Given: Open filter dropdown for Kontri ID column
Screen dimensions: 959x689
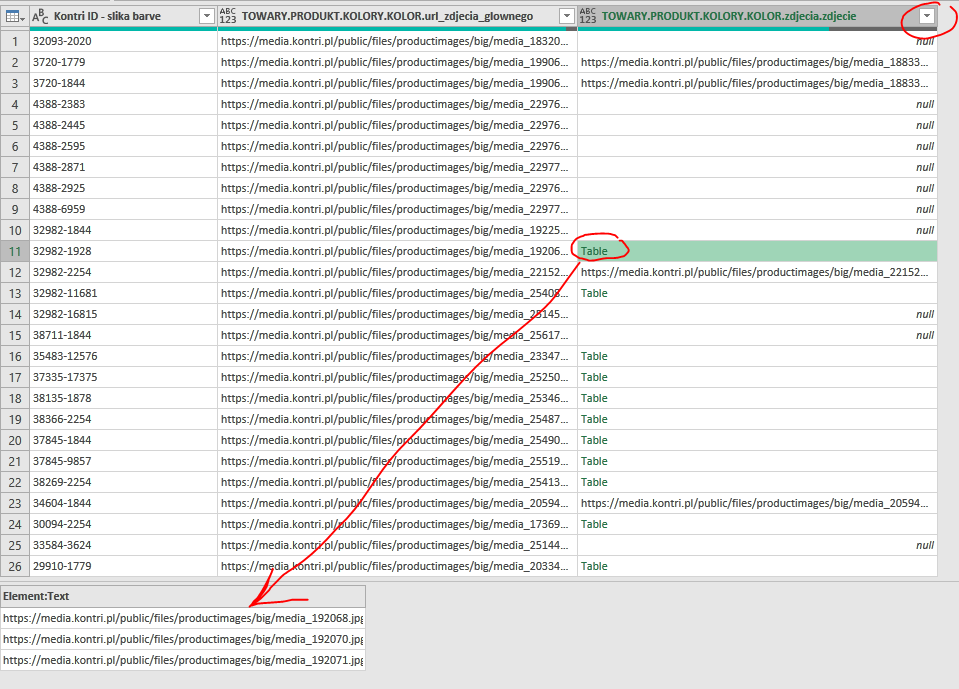Looking at the screenshot, I should click(x=207, y=17).
